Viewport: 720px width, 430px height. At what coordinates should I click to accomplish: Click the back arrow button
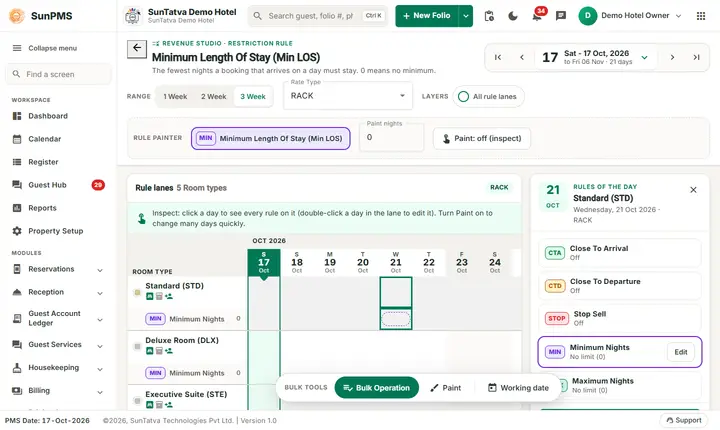(x=137, y=49)
